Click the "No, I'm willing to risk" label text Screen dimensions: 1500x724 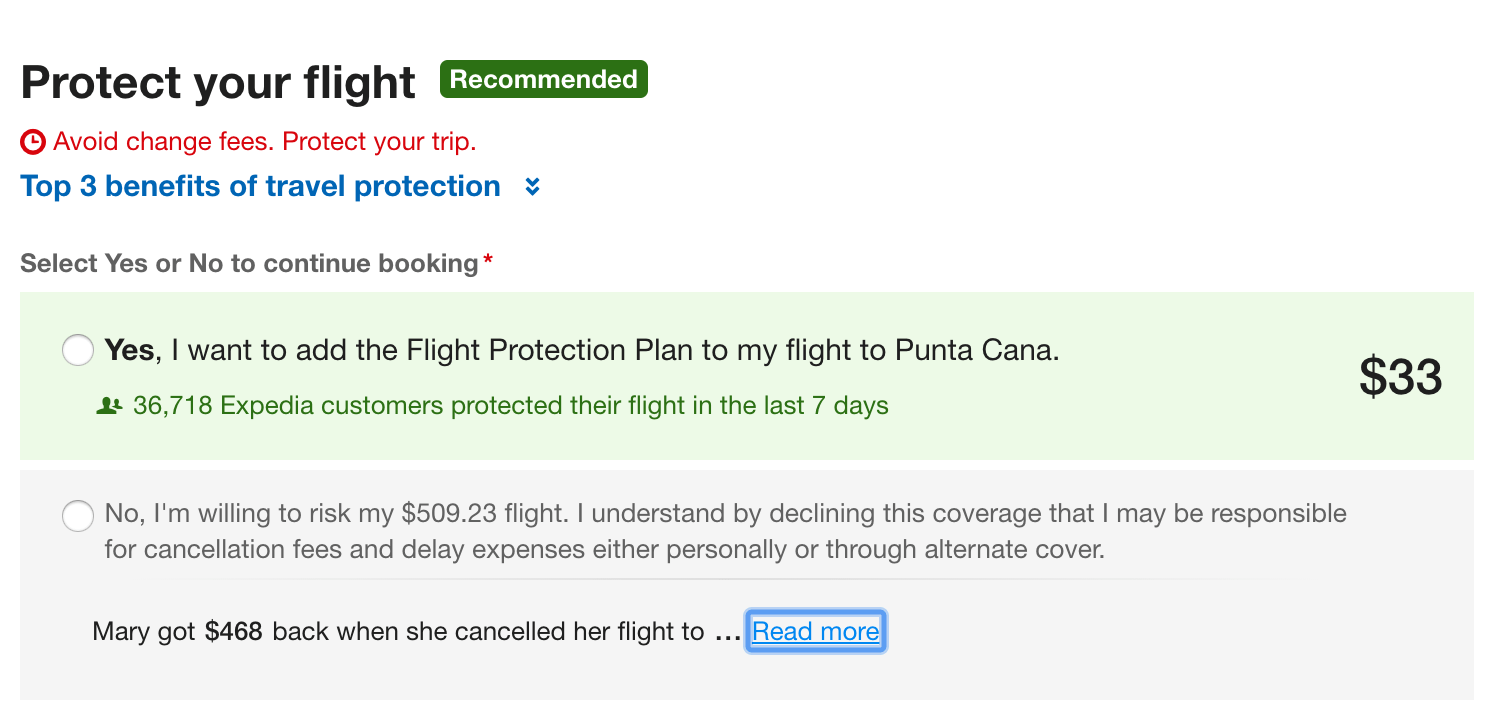(x=725, y=514)
